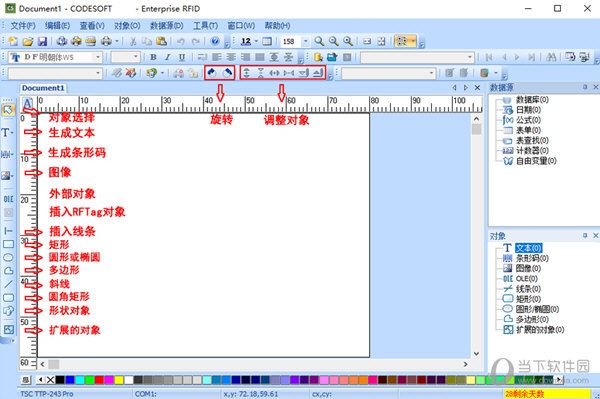Select the image insertion tool
Image resolution: width=600 pixels, height=399 pixels.
coord(8,176)
